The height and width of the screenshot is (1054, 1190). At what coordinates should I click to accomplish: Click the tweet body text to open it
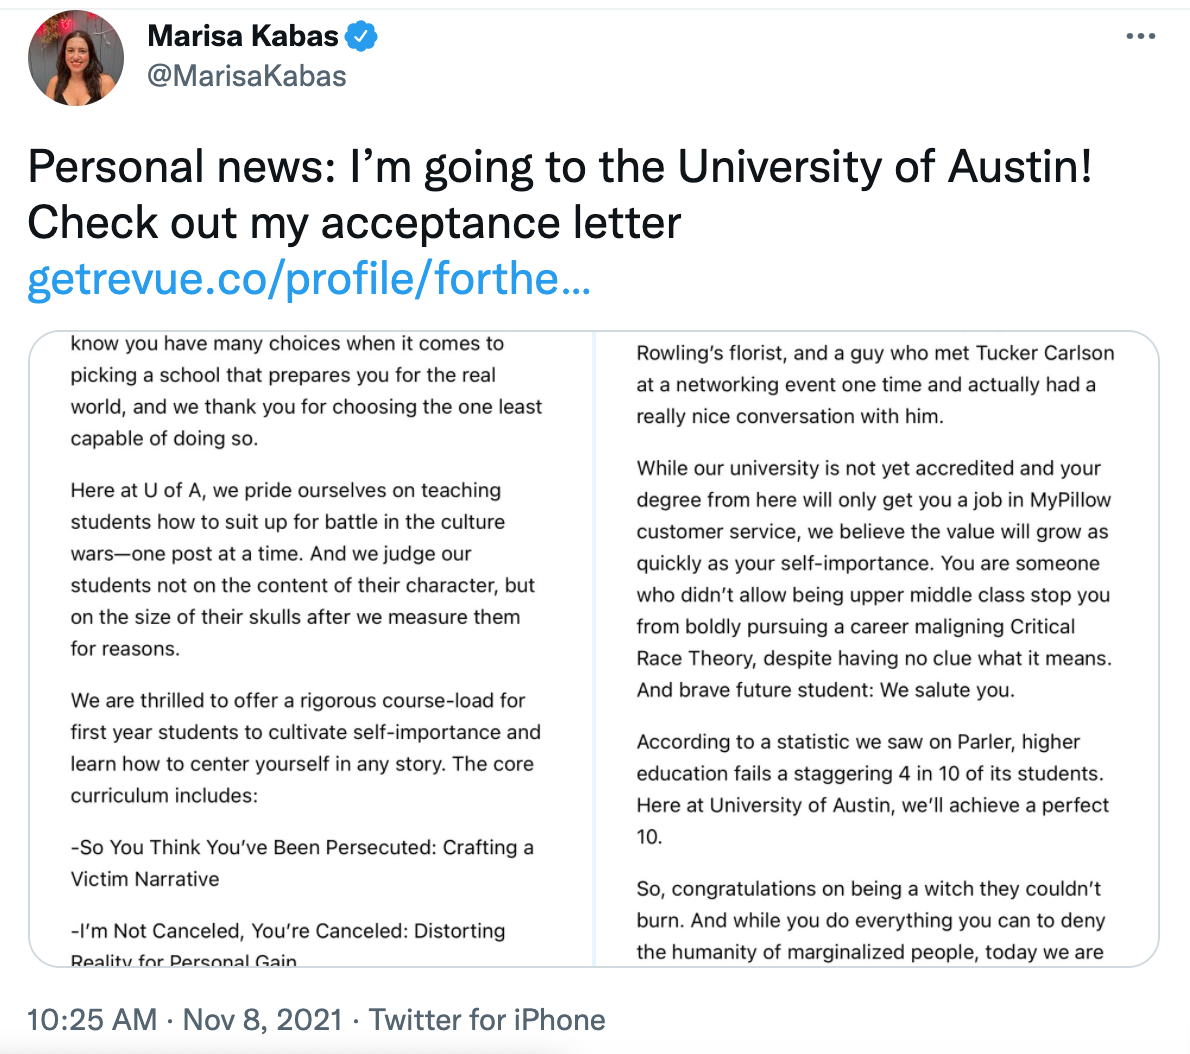[400, 195]
